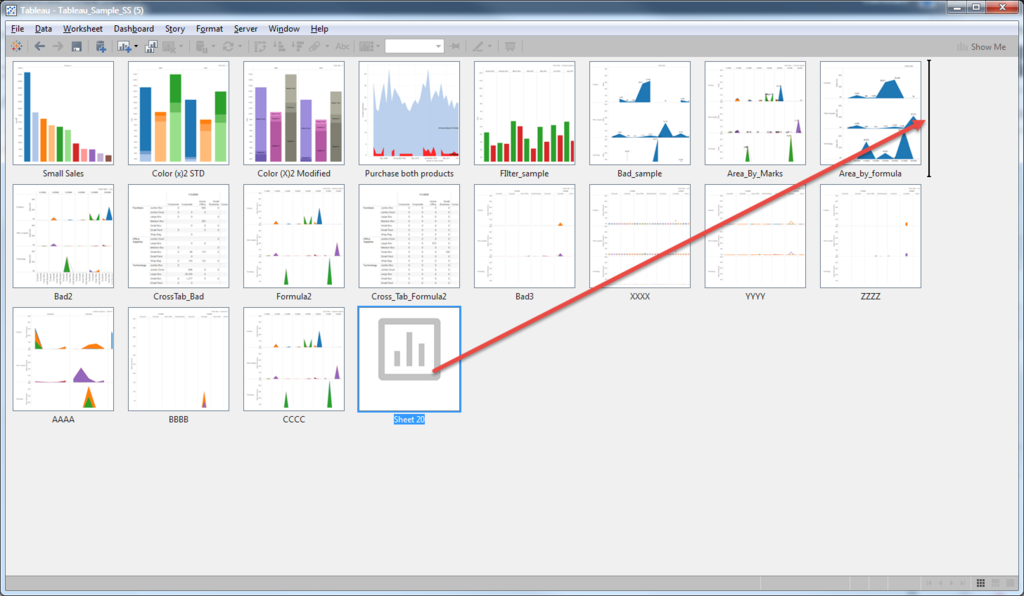Click the Sort Ascending toolbar icon
Viewport: 1024px width, 596px height.
(279, 46)
